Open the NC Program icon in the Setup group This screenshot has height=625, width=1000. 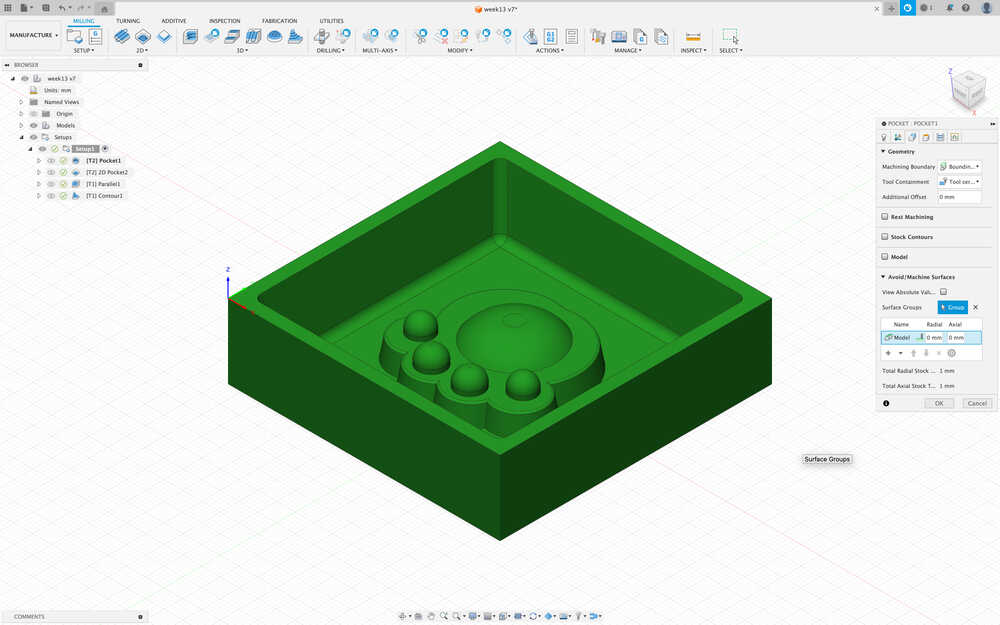click(x=95, y=36)
